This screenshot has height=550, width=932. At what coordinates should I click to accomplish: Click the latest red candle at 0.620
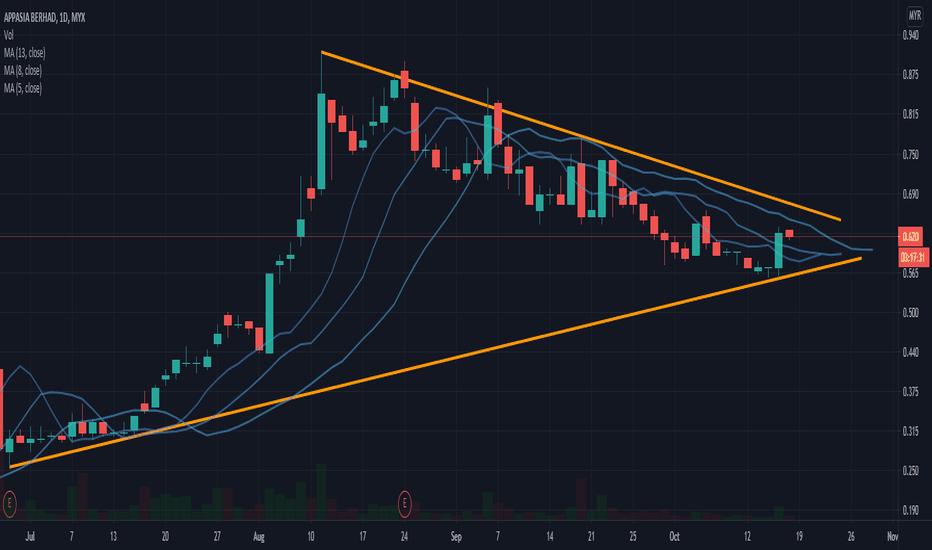(x=789, y=234)
